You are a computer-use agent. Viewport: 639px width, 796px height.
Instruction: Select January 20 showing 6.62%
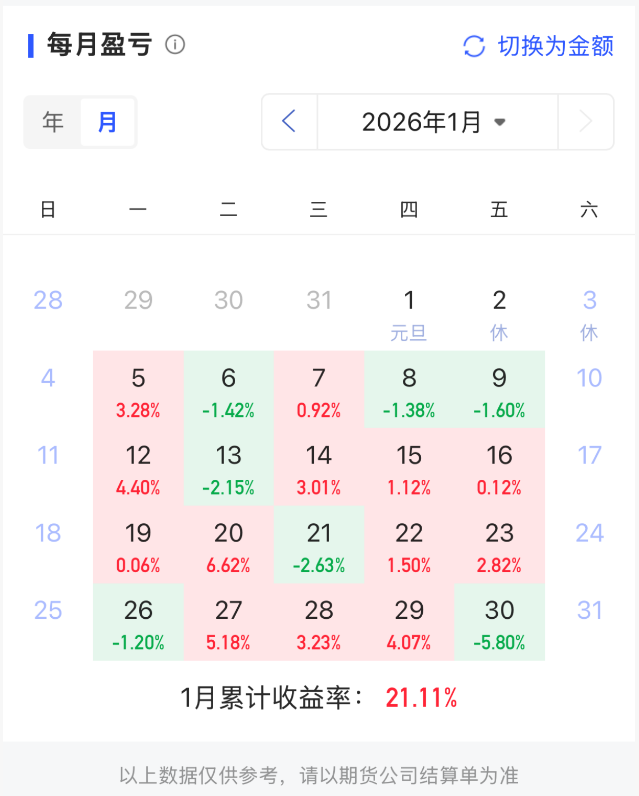(228, 544)
